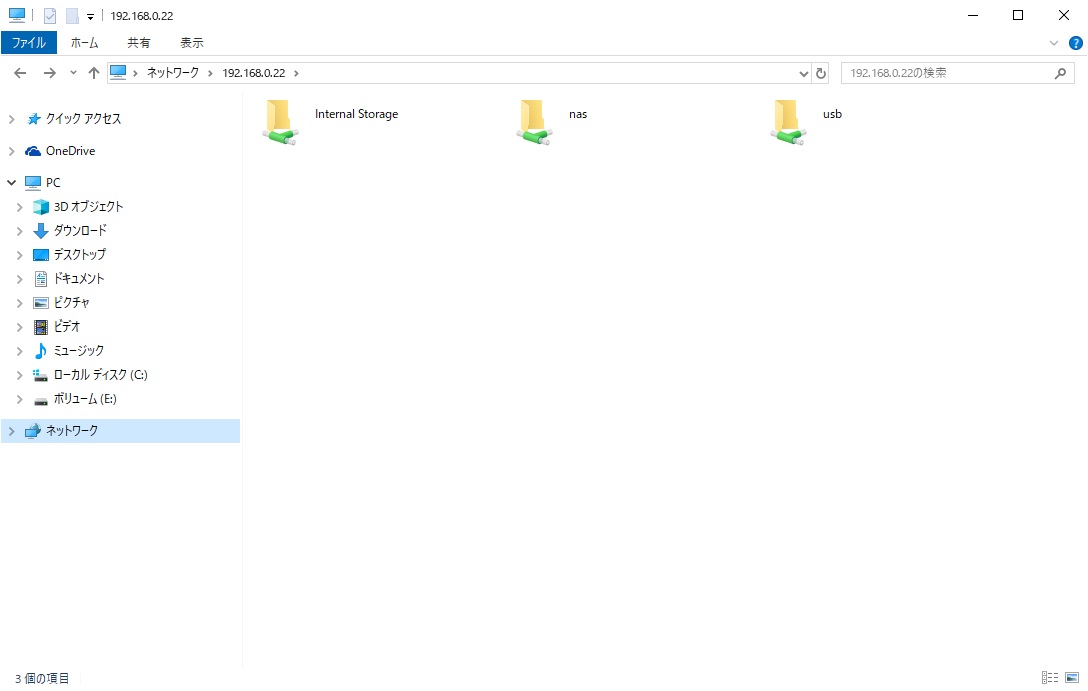The width and height of the screenshot is (1088, 691).
Task: Open OneDrive from the sidebar
Action: pos(69,150)
